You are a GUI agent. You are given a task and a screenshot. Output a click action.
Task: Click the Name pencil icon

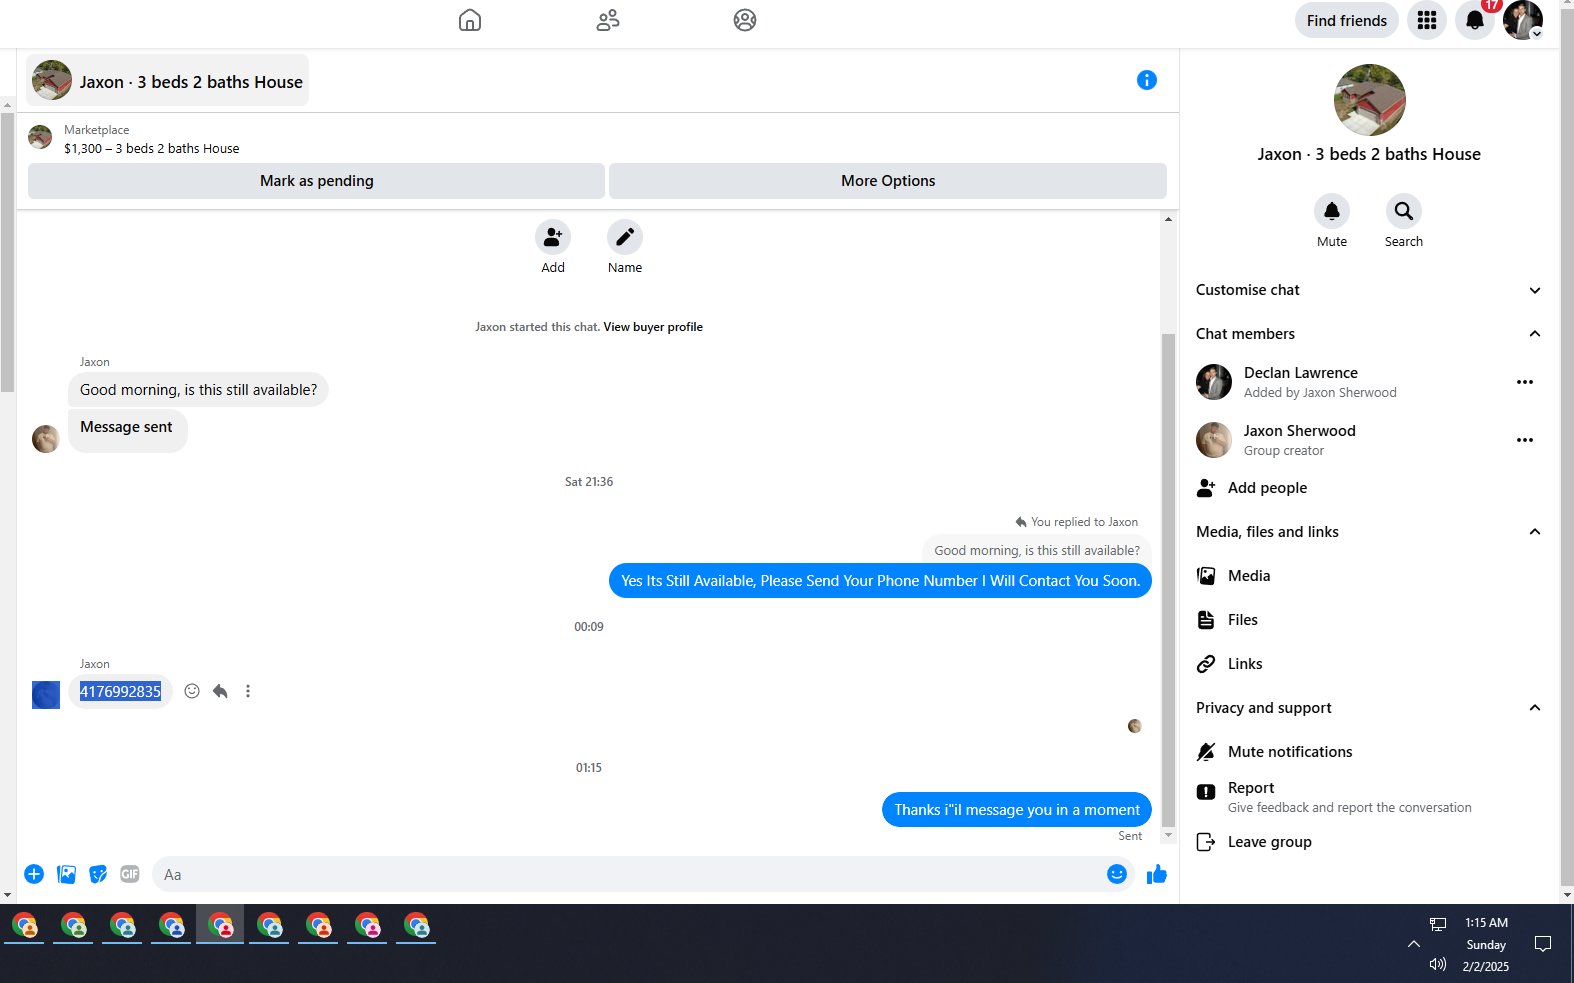point(625,237)
